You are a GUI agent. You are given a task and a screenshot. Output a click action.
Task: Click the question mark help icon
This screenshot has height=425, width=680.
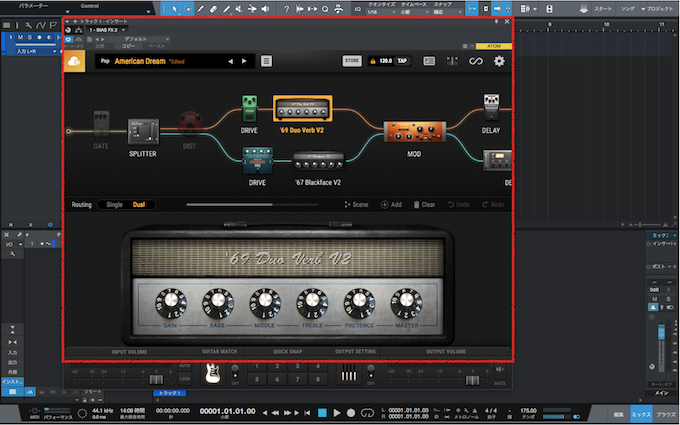[286, 8]
